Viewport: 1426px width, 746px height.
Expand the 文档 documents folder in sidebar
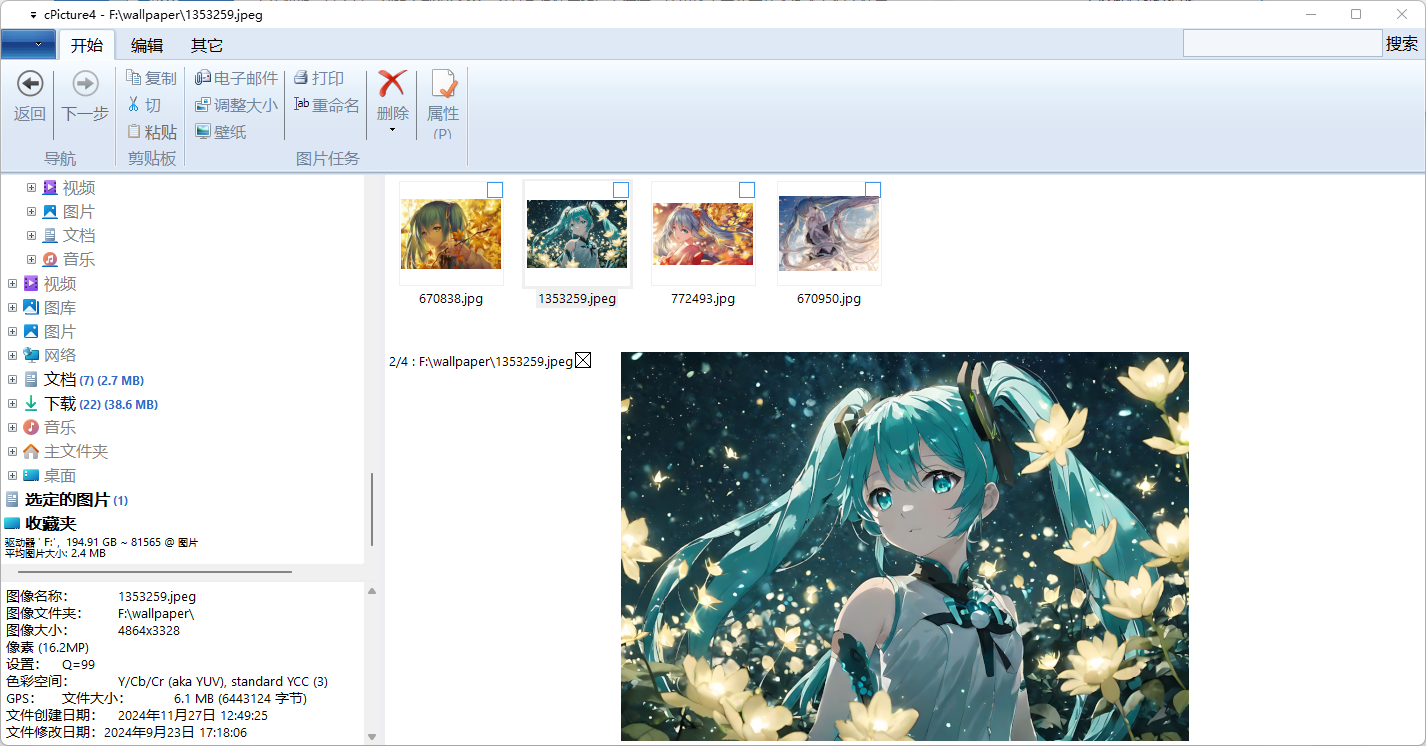click(12, 379)
